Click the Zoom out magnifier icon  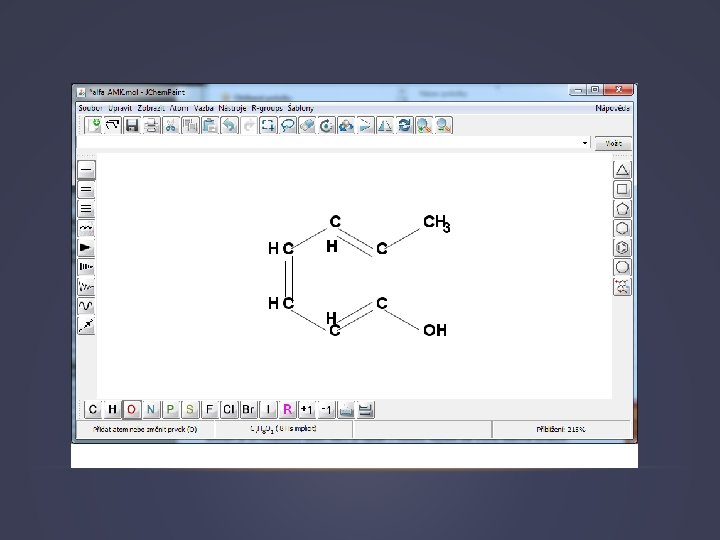pyautogui.click(x=443, y=125)
